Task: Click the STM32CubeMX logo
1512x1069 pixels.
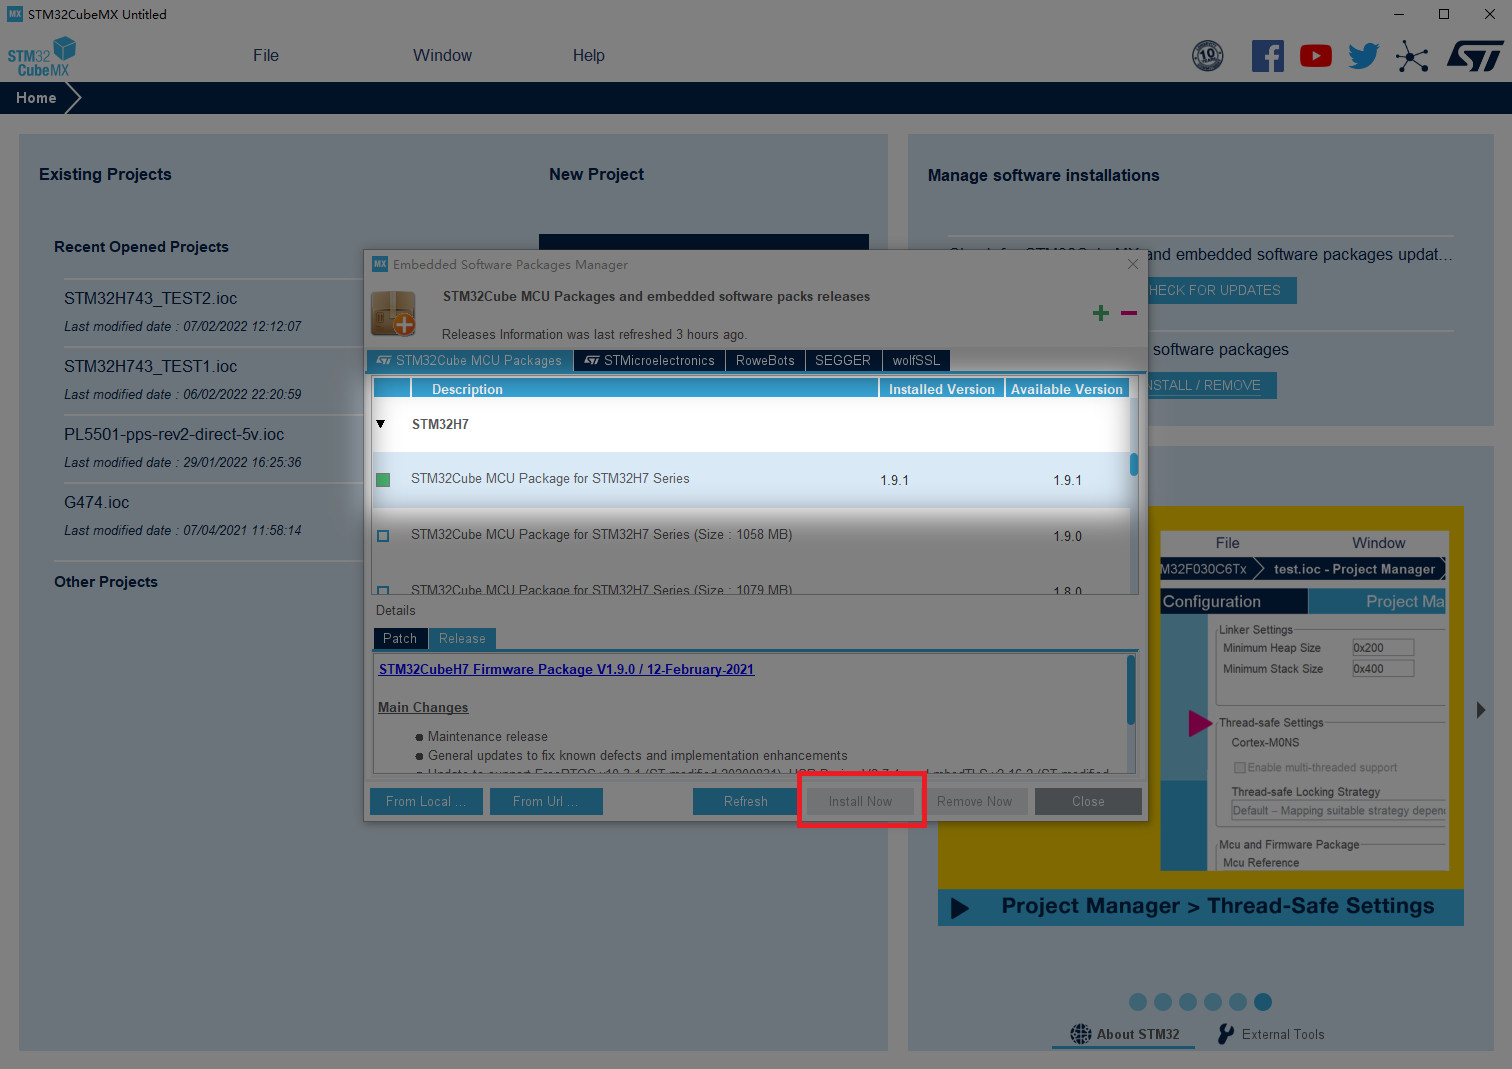Action: click(x=42, y=57)
